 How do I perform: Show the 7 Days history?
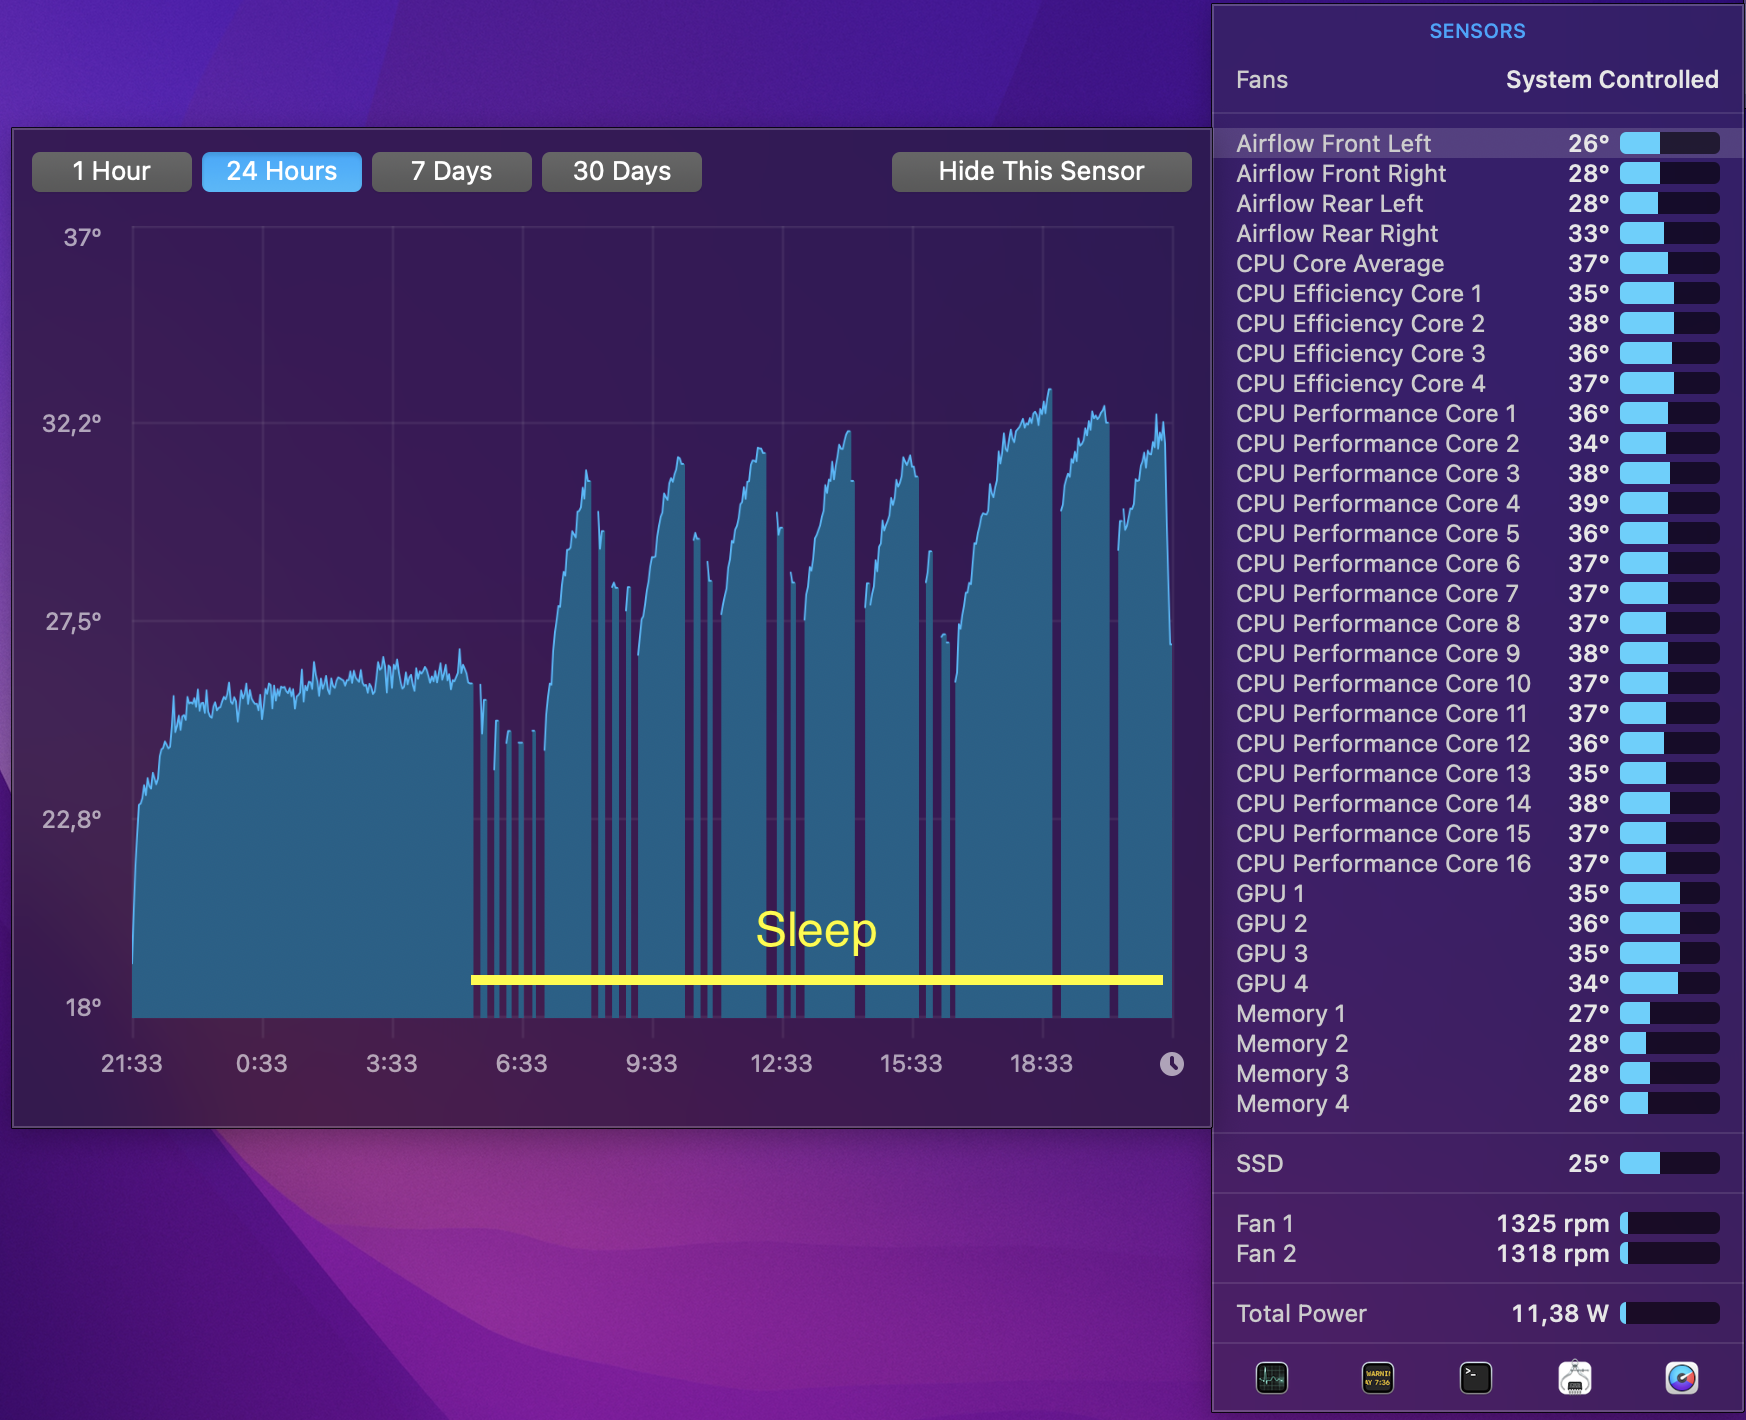click(452, 171)
